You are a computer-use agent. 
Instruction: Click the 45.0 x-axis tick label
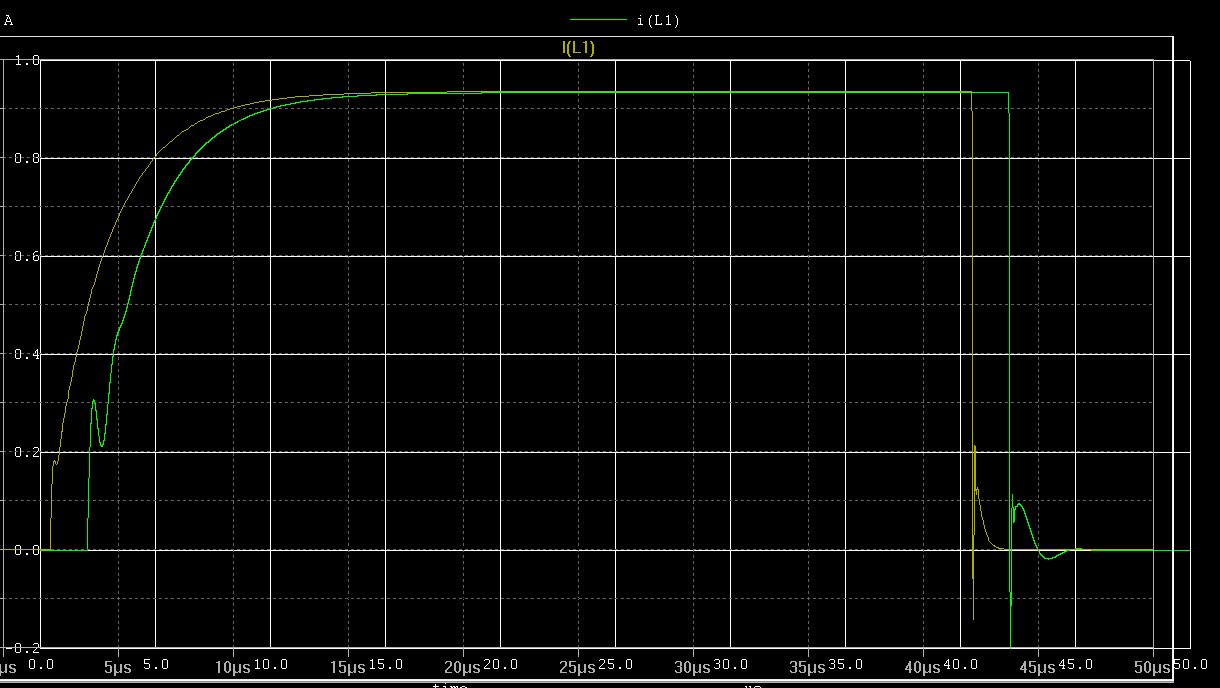[1076, 664]
